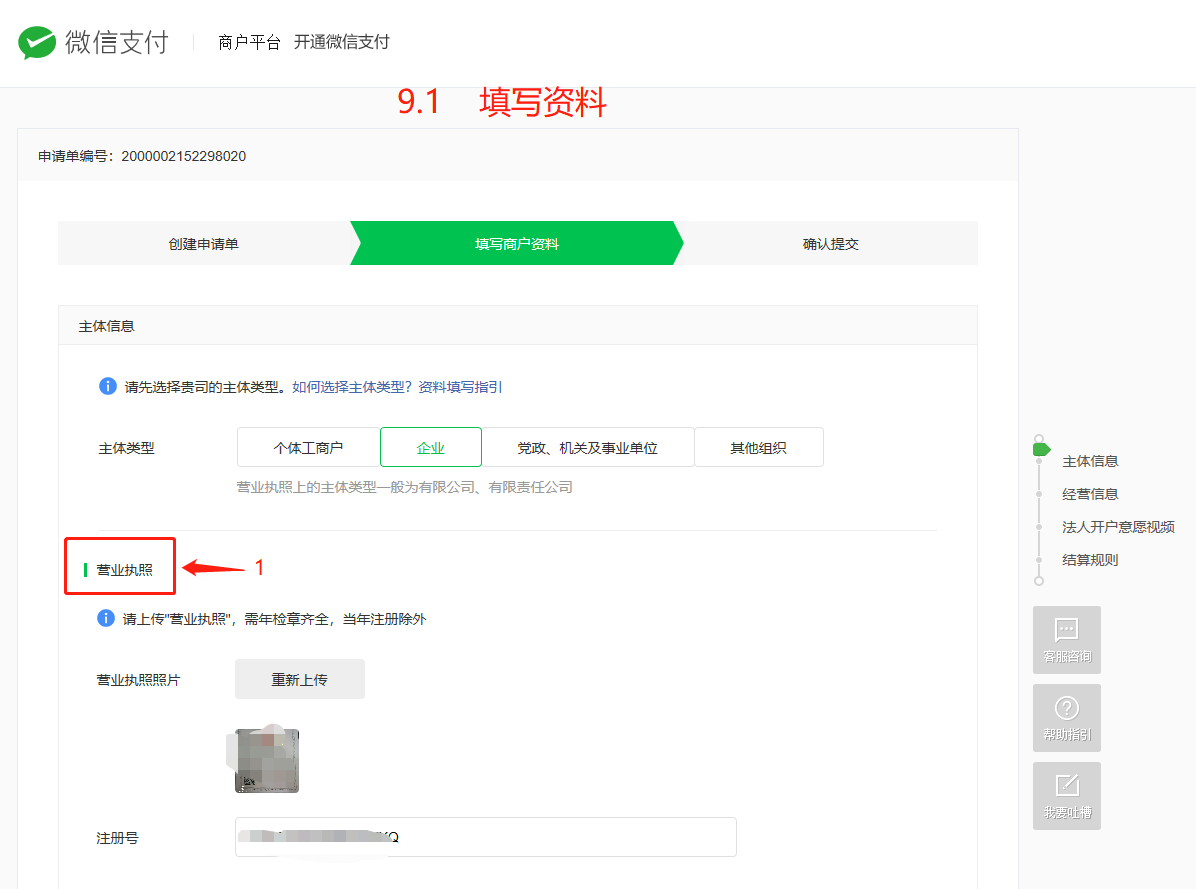The width and height of the screenshot is (1196, 889).
Task: Open the 如何选择主体类型? link
Action: [352, 387]
